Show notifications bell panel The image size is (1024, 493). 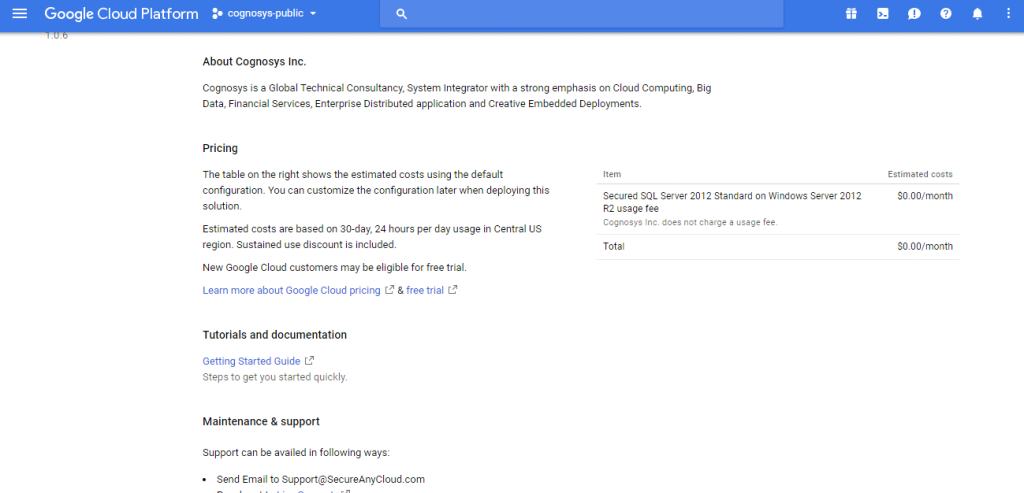[977, 14]
